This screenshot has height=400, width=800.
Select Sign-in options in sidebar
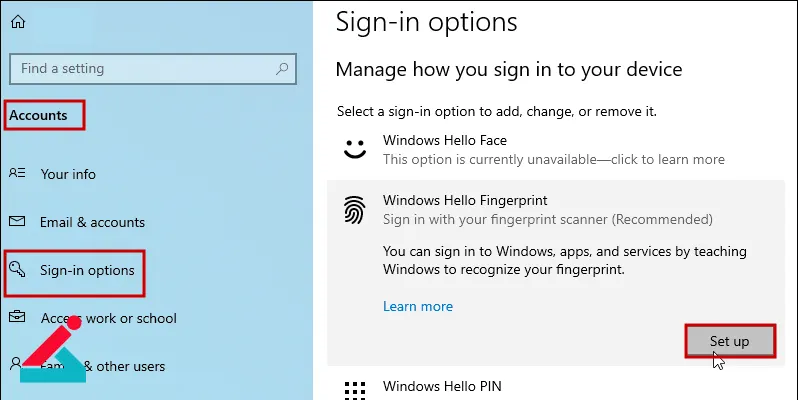[87, 270]
